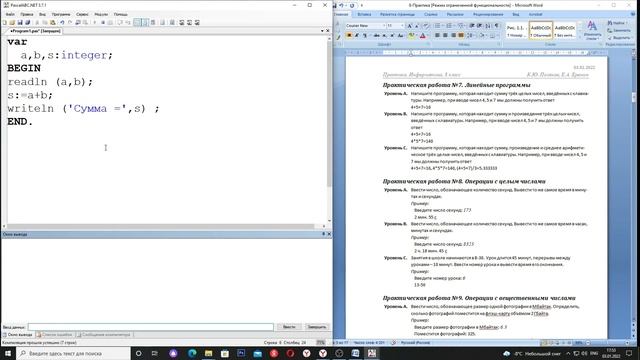Viewport: 640px width, 360px height.
Task: Click the Shrink Font icon in Word
Action: [x=416, y=26]
